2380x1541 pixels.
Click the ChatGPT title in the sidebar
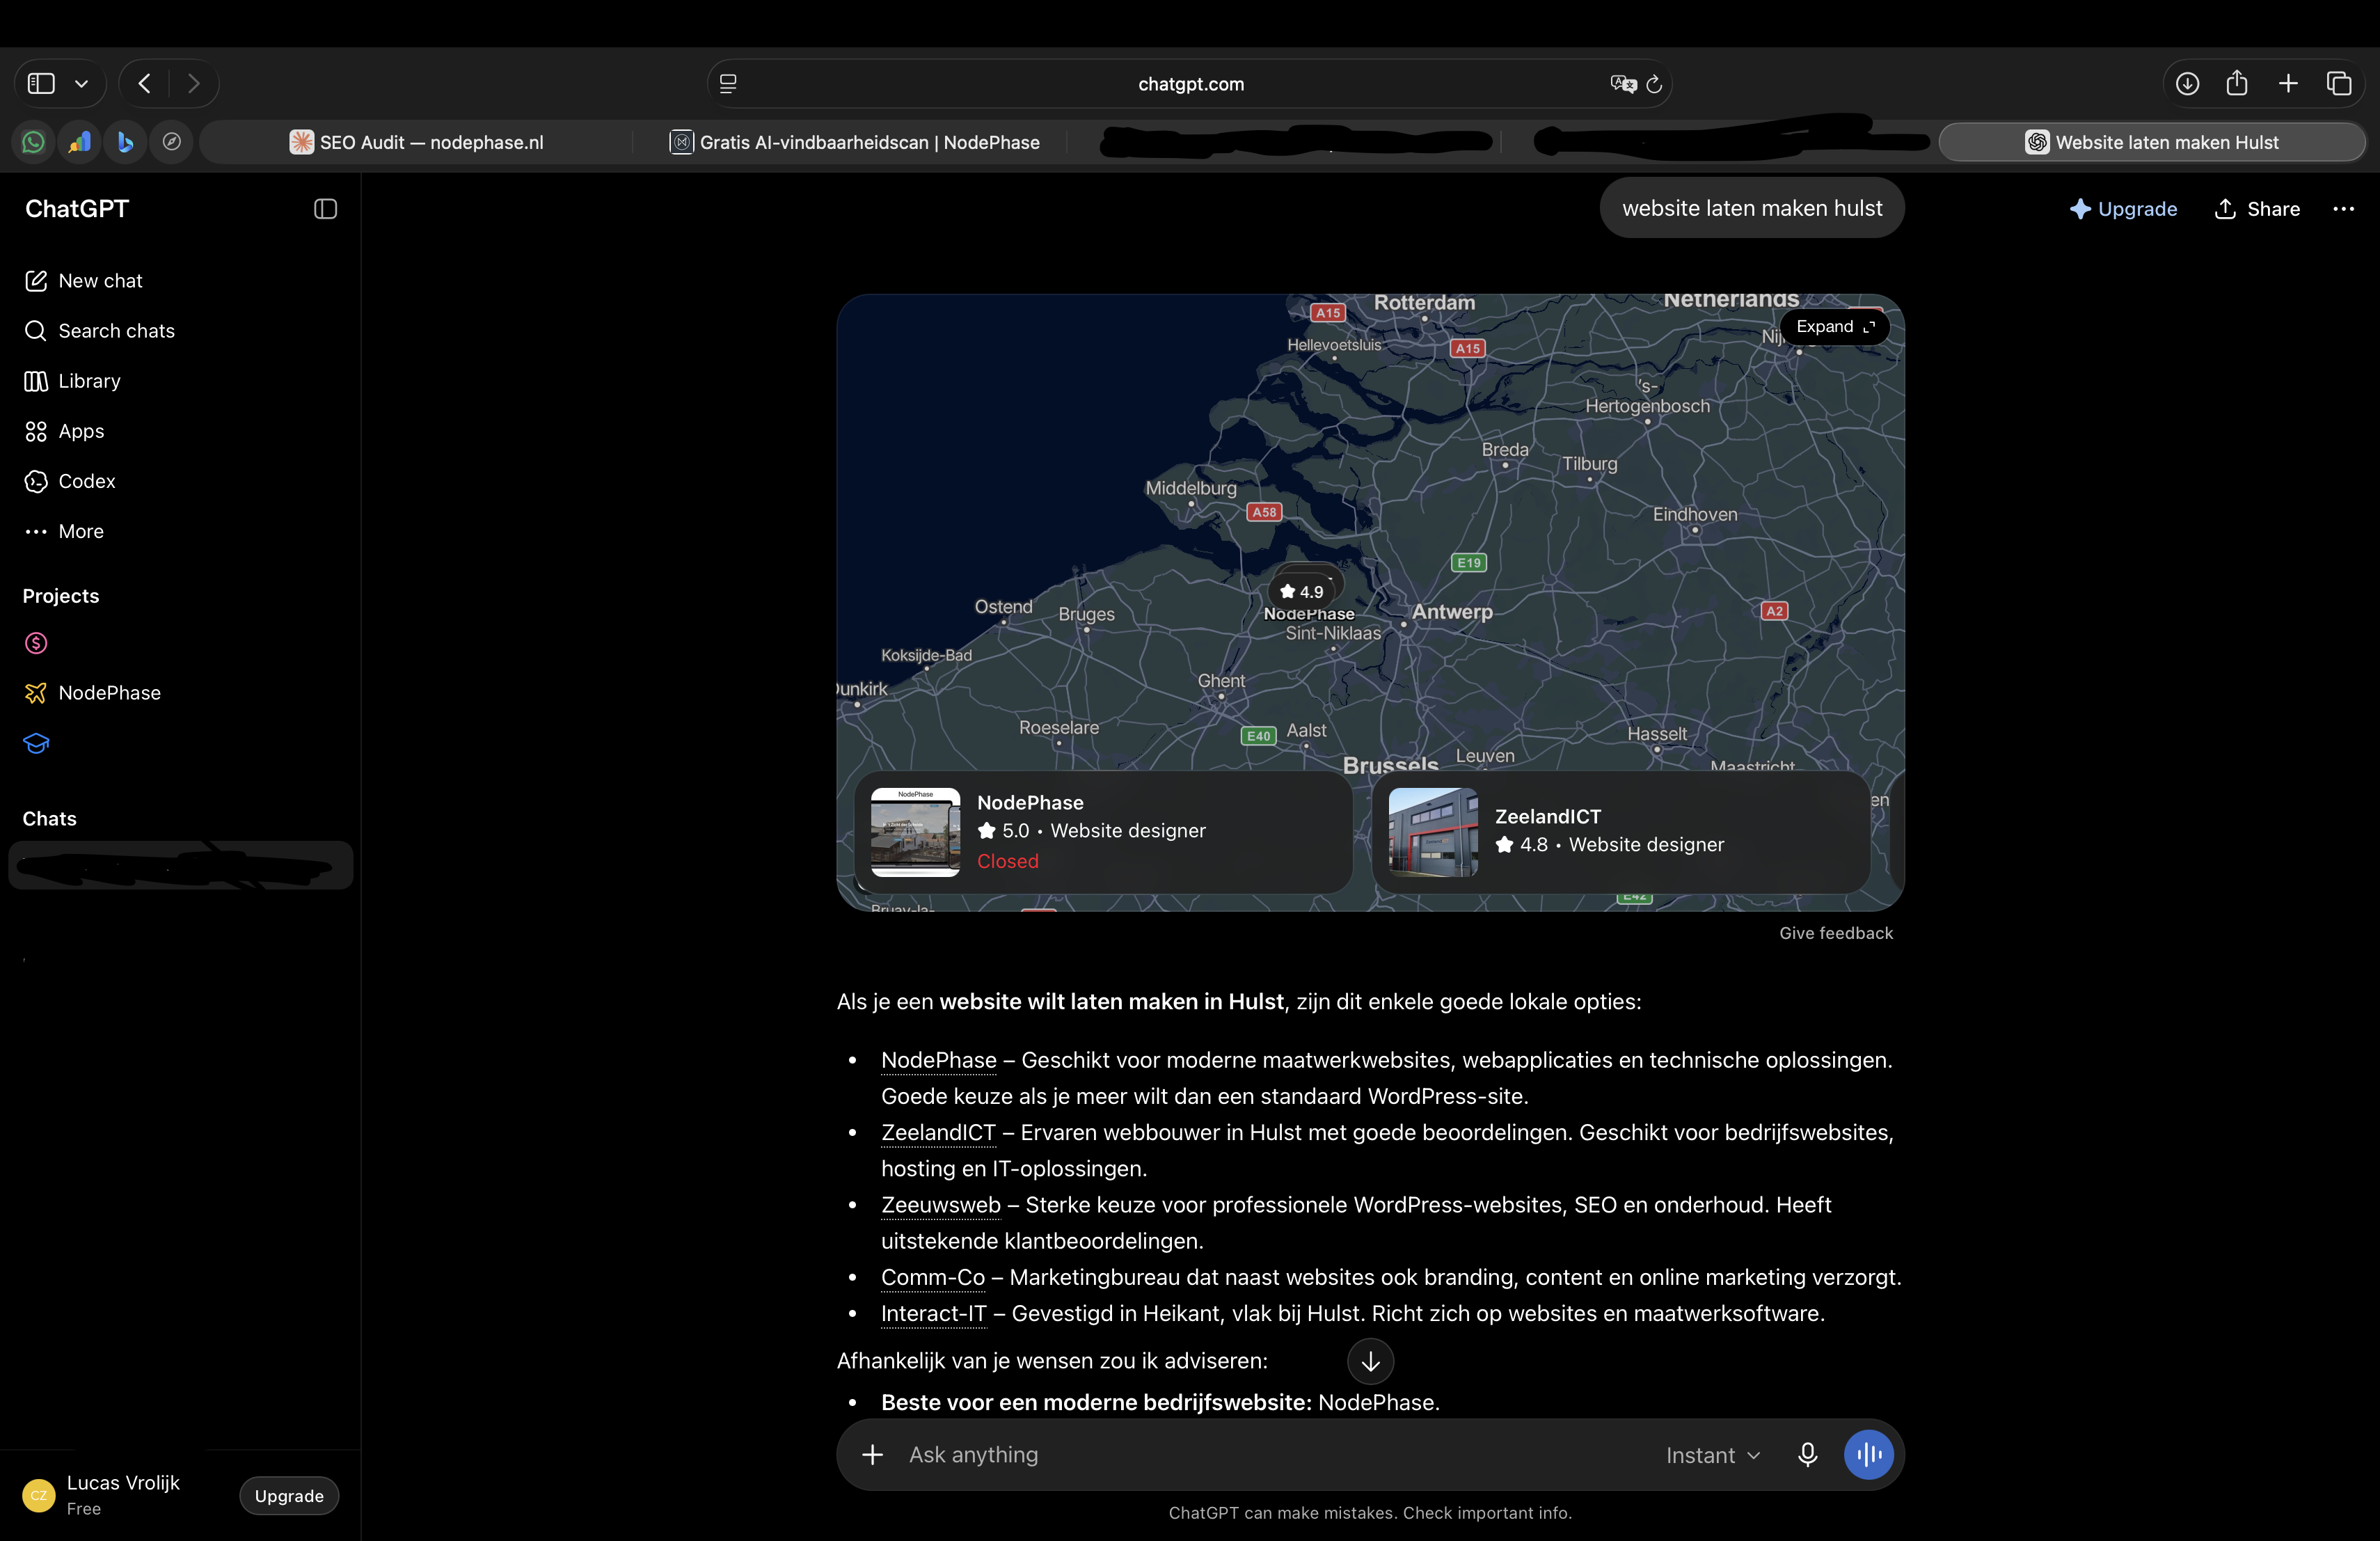77,209
